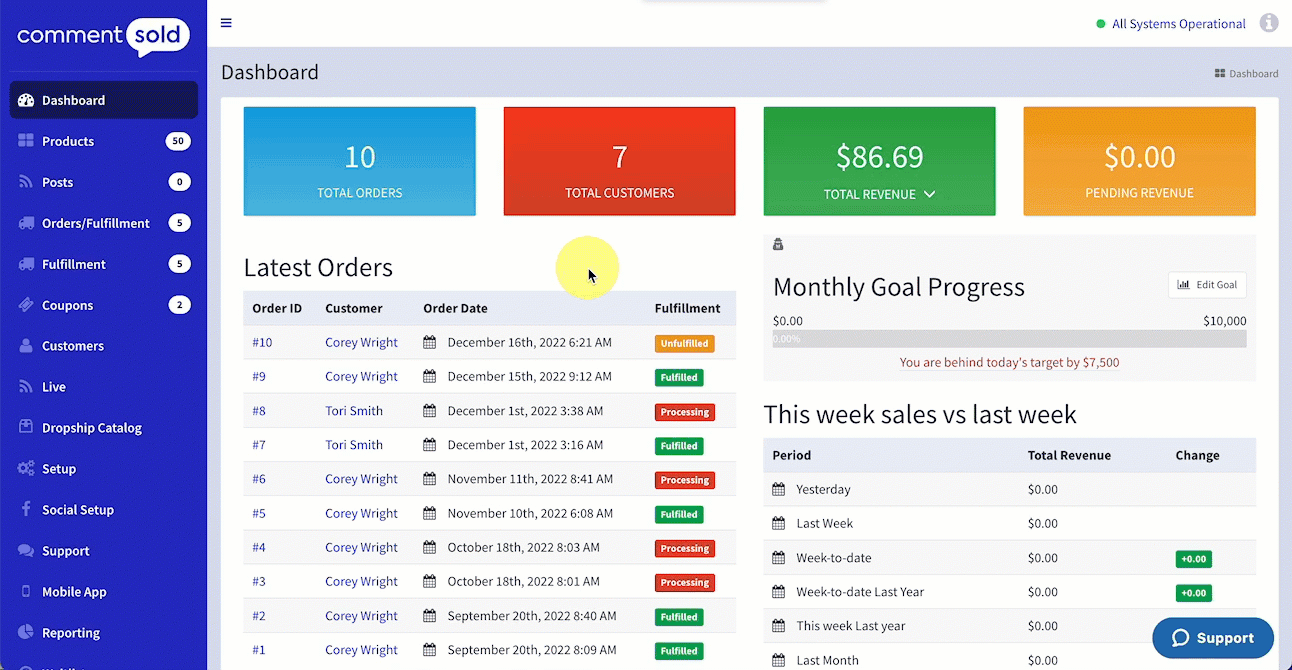Open Products in the sidebar
This screenshot has width=1292, height=670.
[104, 141]
